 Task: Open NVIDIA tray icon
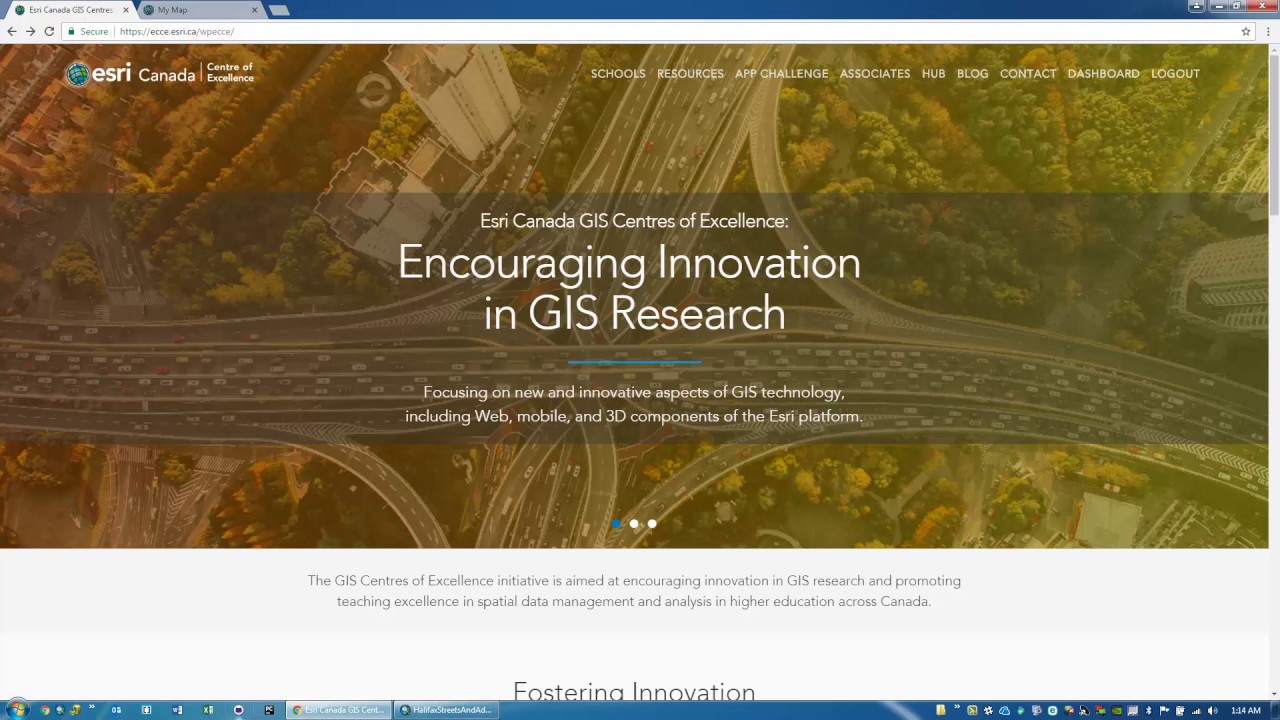1116,711
